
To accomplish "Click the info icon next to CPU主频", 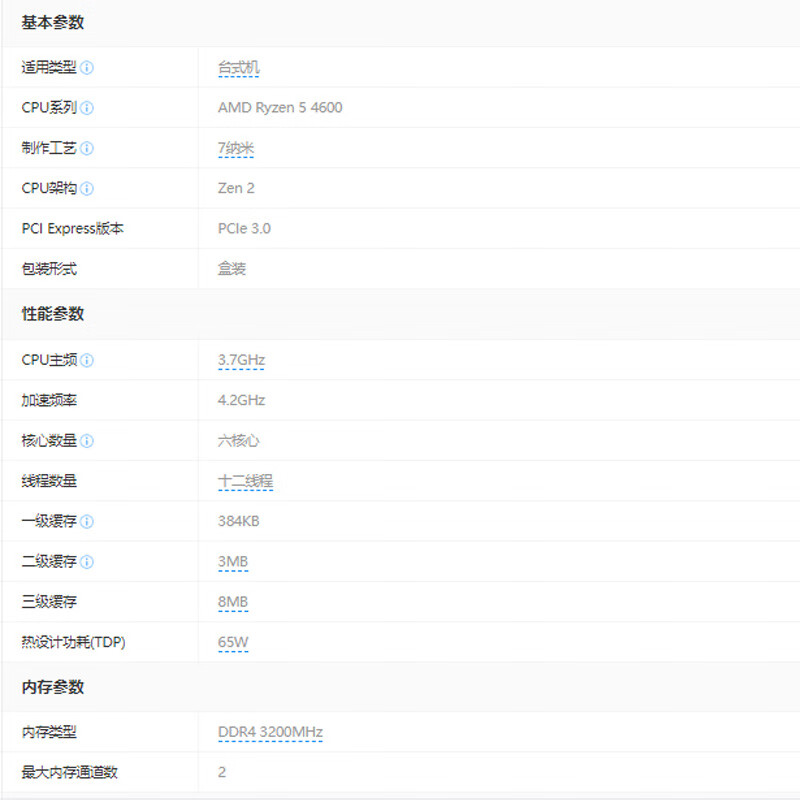I will [x=87, y=360].
